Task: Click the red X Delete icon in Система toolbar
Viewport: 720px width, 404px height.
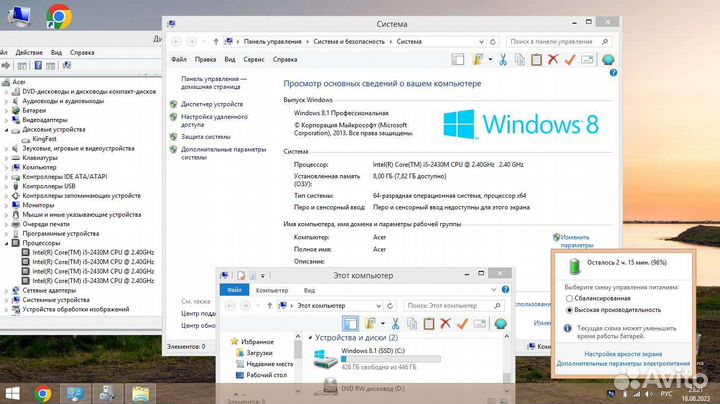Action: [x=553, y=59]
